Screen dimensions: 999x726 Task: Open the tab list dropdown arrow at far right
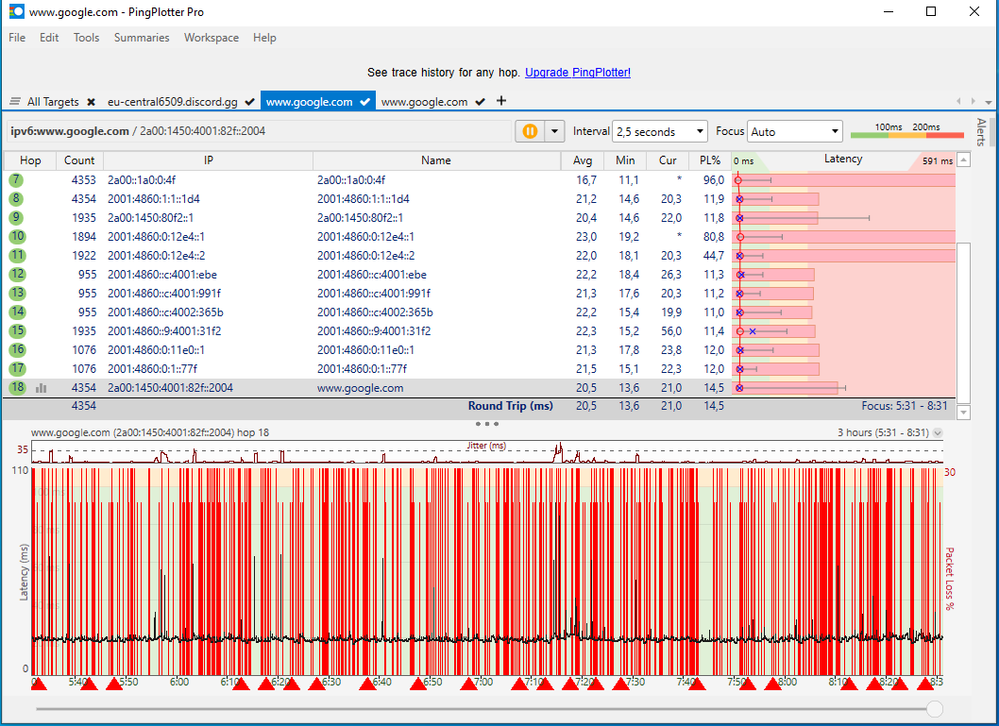(988, 102)
